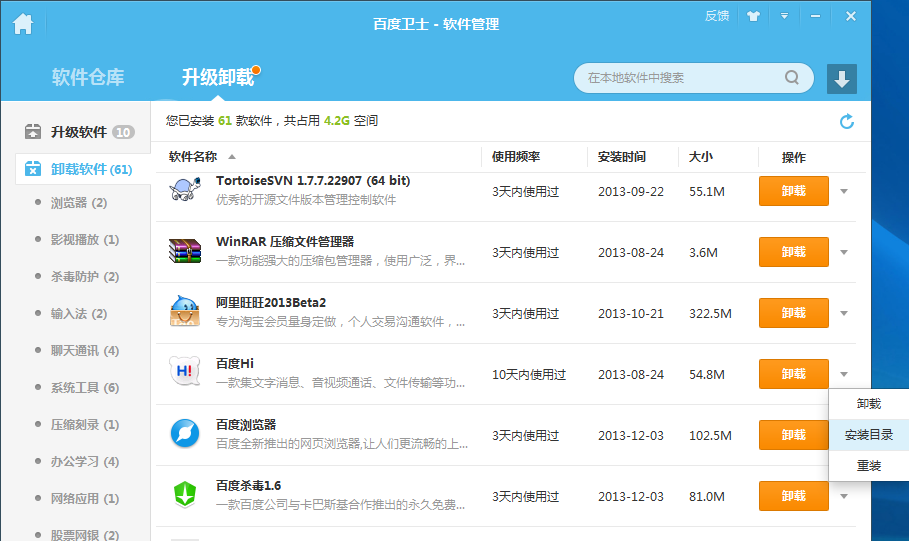Click the home icon in title bar
909x541 pixels.
(23, 23)
